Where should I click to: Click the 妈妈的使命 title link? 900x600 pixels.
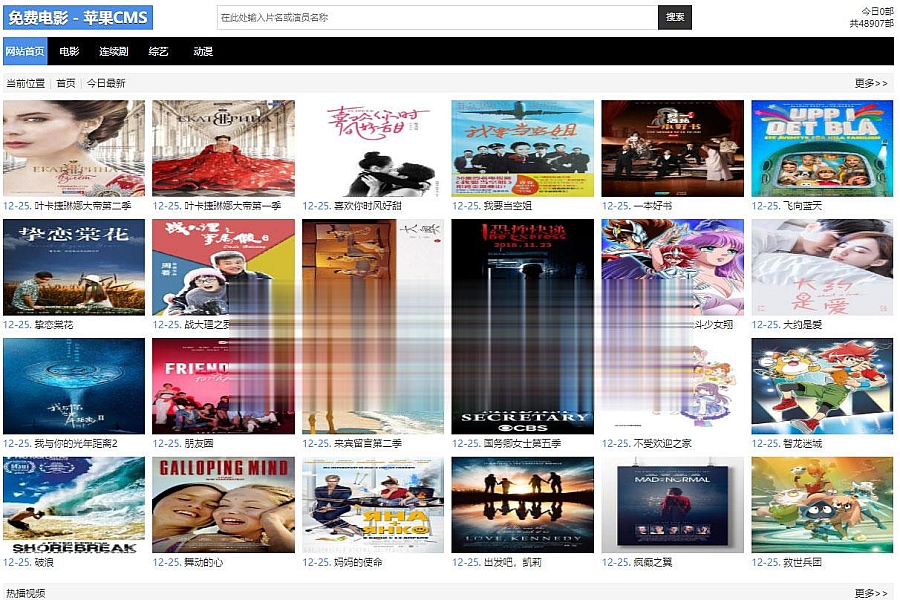[x=358, y=562]
